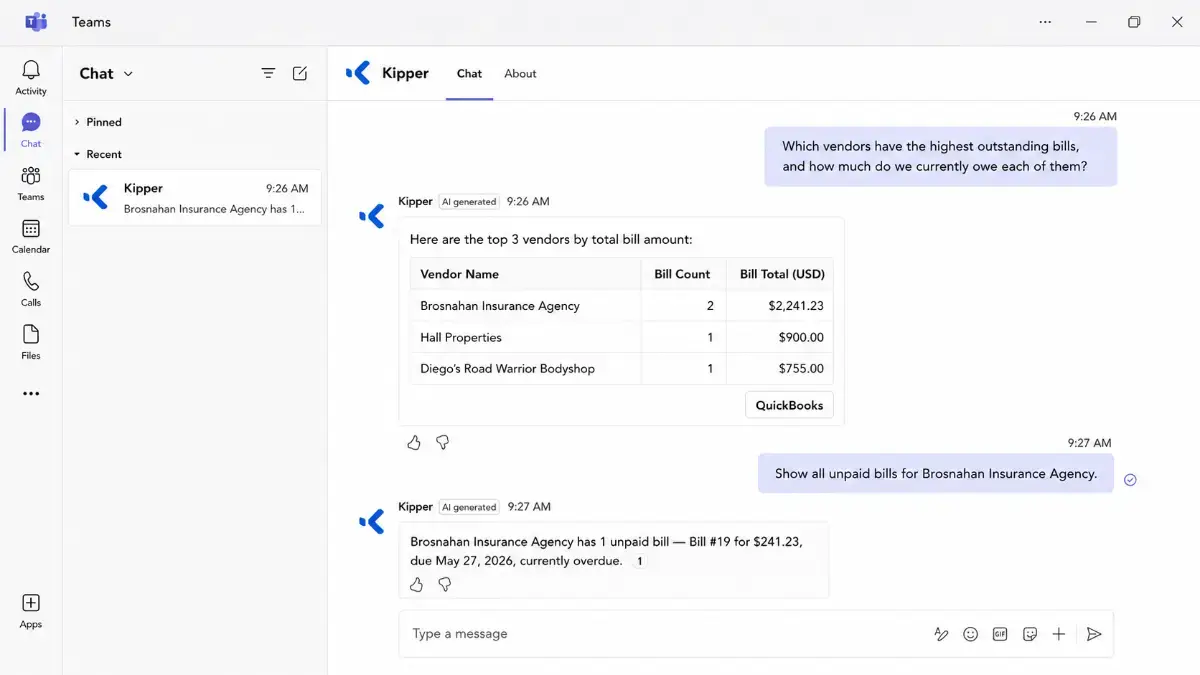Open the Calls phone icon
The height and width of the screenshot is (675, 1200).
[31, 282]
